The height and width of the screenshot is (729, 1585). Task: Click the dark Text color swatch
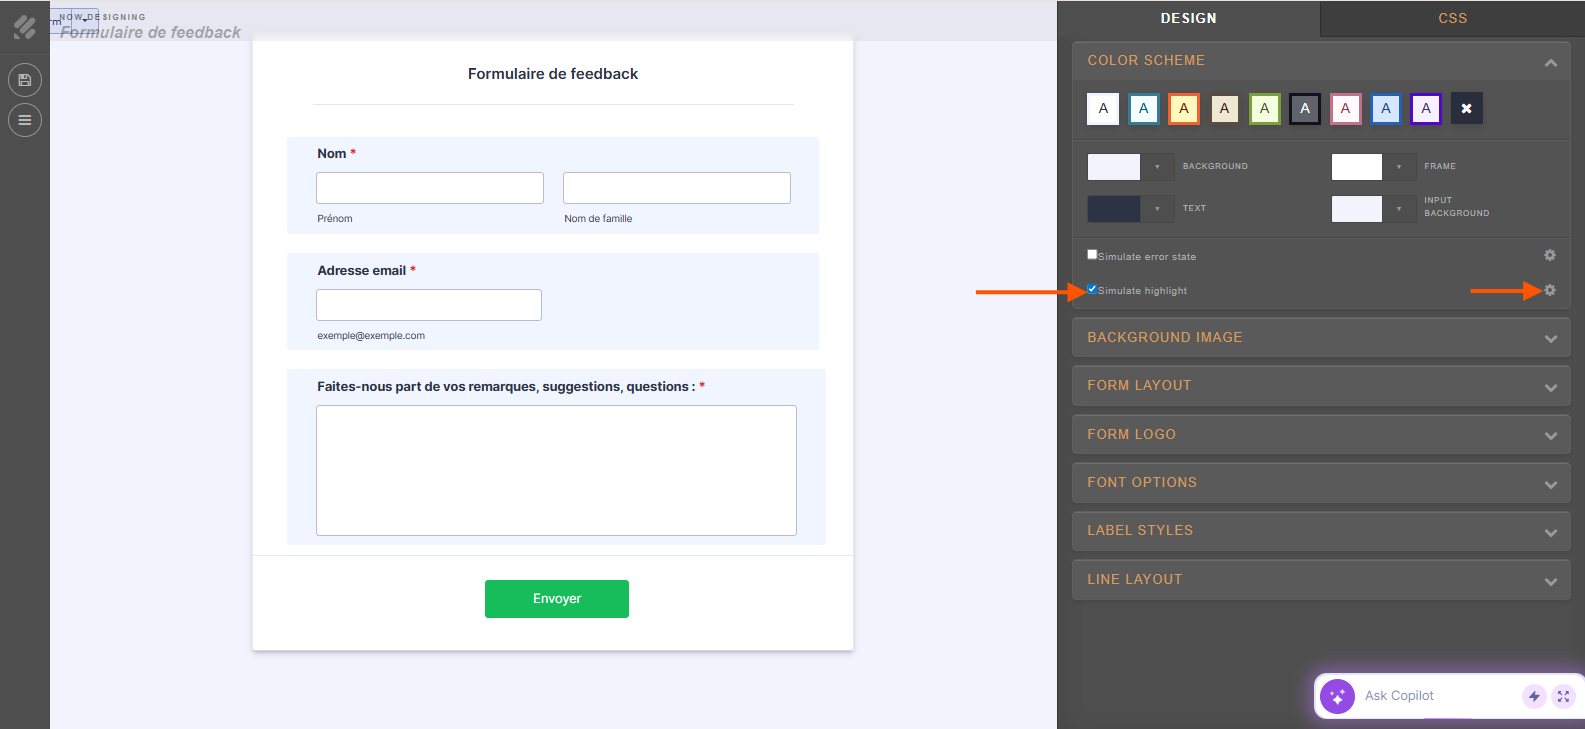(x=1114, y=208)
